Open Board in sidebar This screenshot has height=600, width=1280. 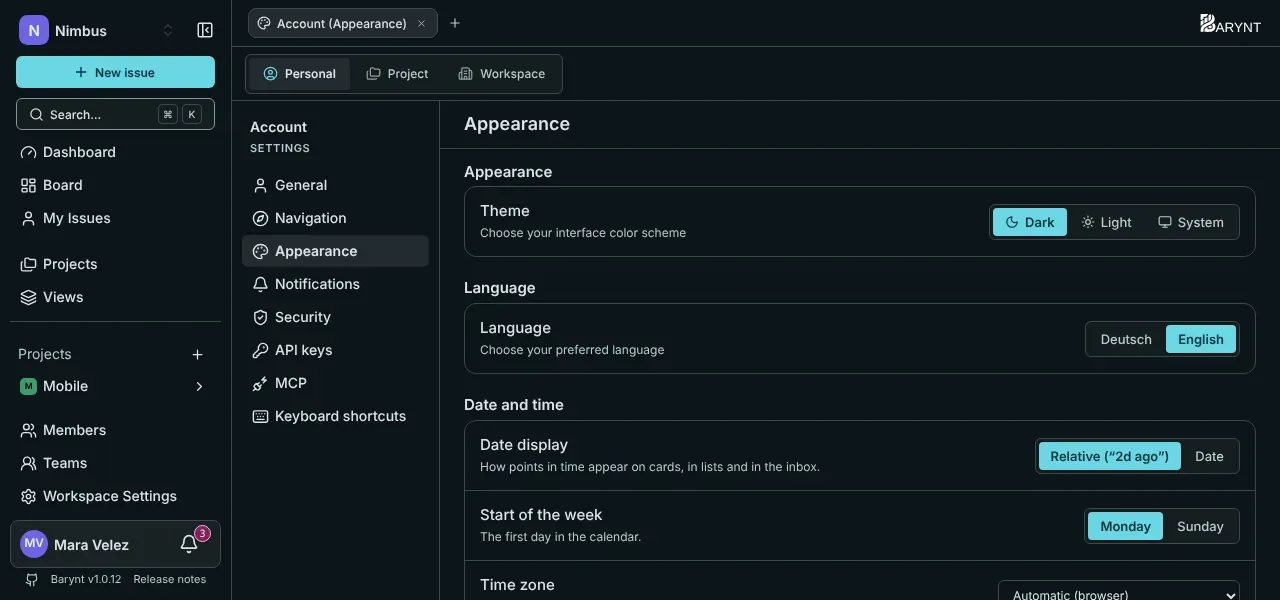(115, 185)
